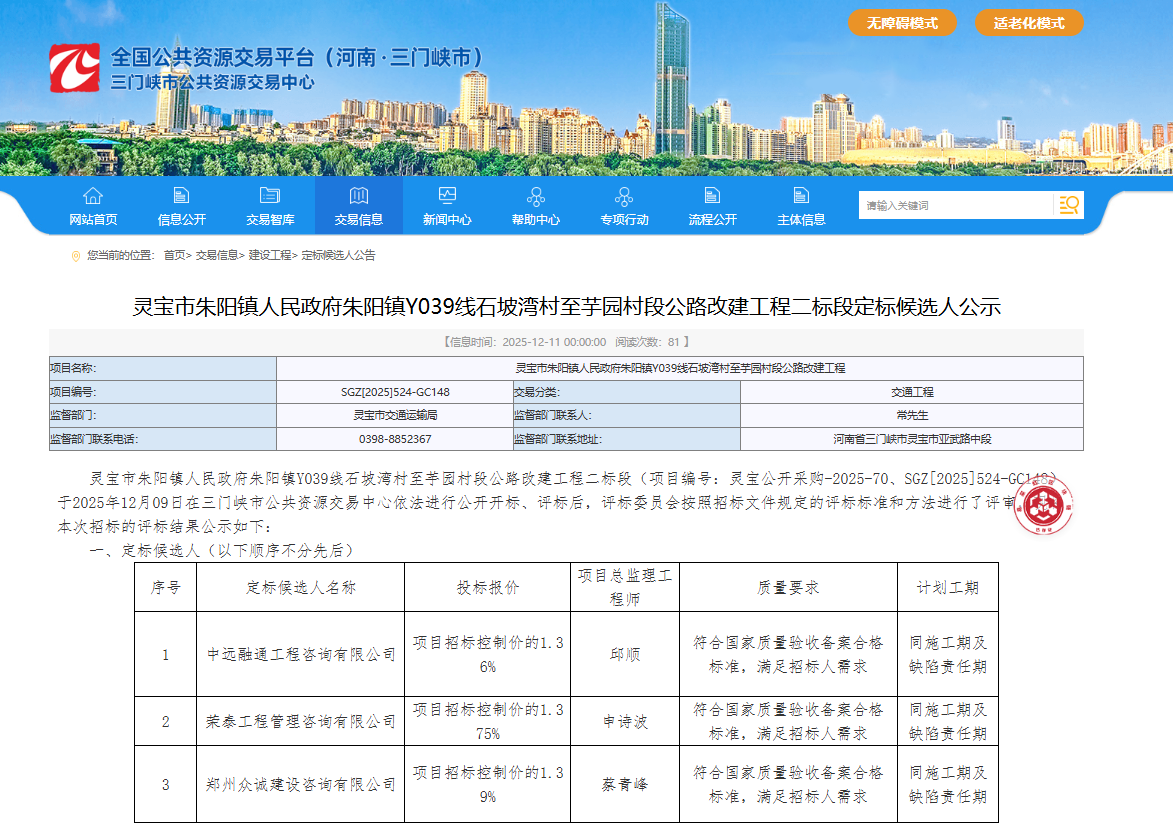
Task: Click the 帮助中心 nodes icon
Action: pos(536,196)
